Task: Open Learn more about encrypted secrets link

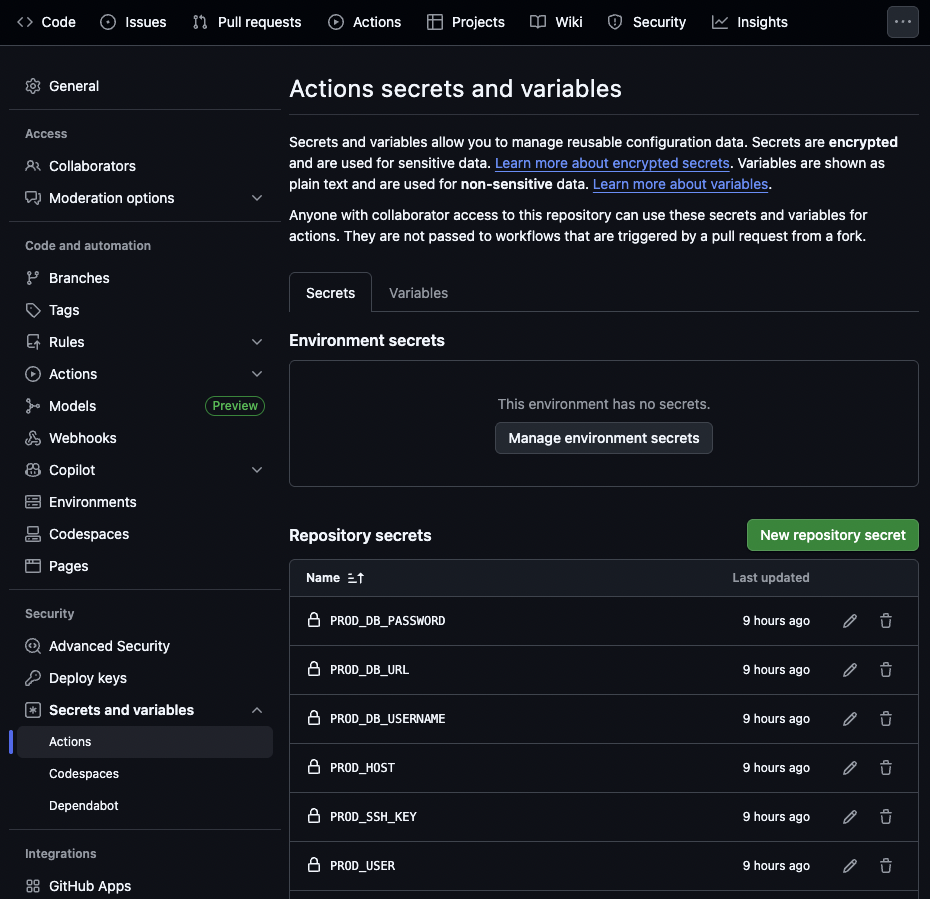Action: pyautogui.click(x=612, y=163)
